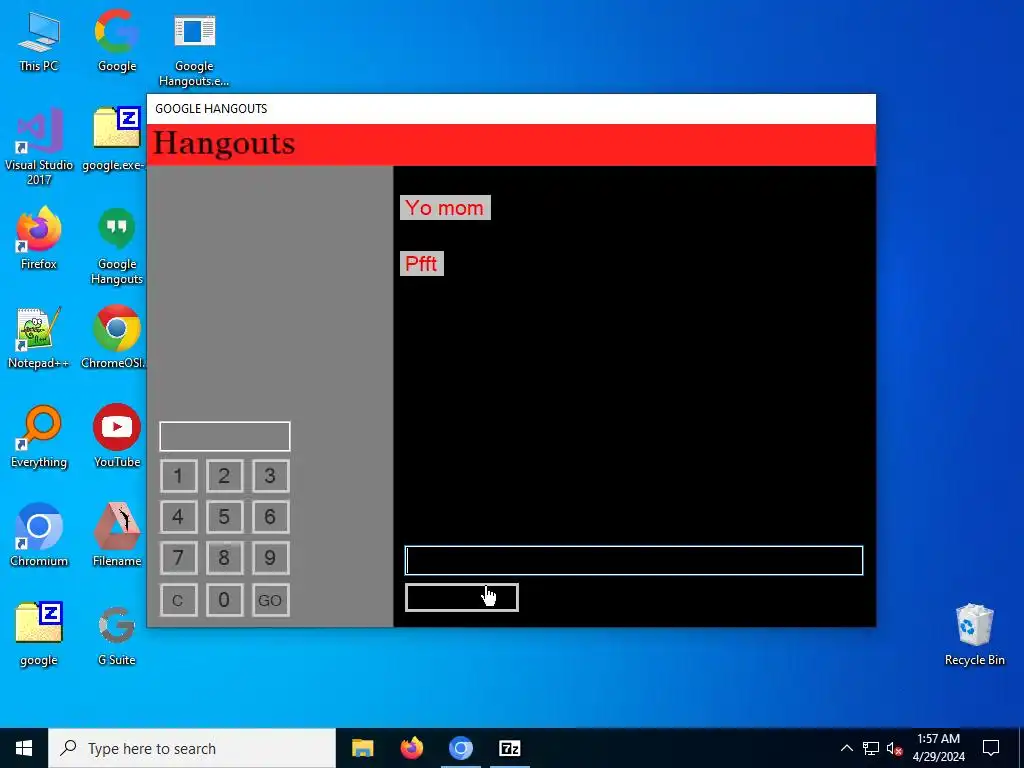Viewport: 1024px width, 768px height.
Task: Focus the dialer number field above the keypad
Action: (x=225, y=436)
